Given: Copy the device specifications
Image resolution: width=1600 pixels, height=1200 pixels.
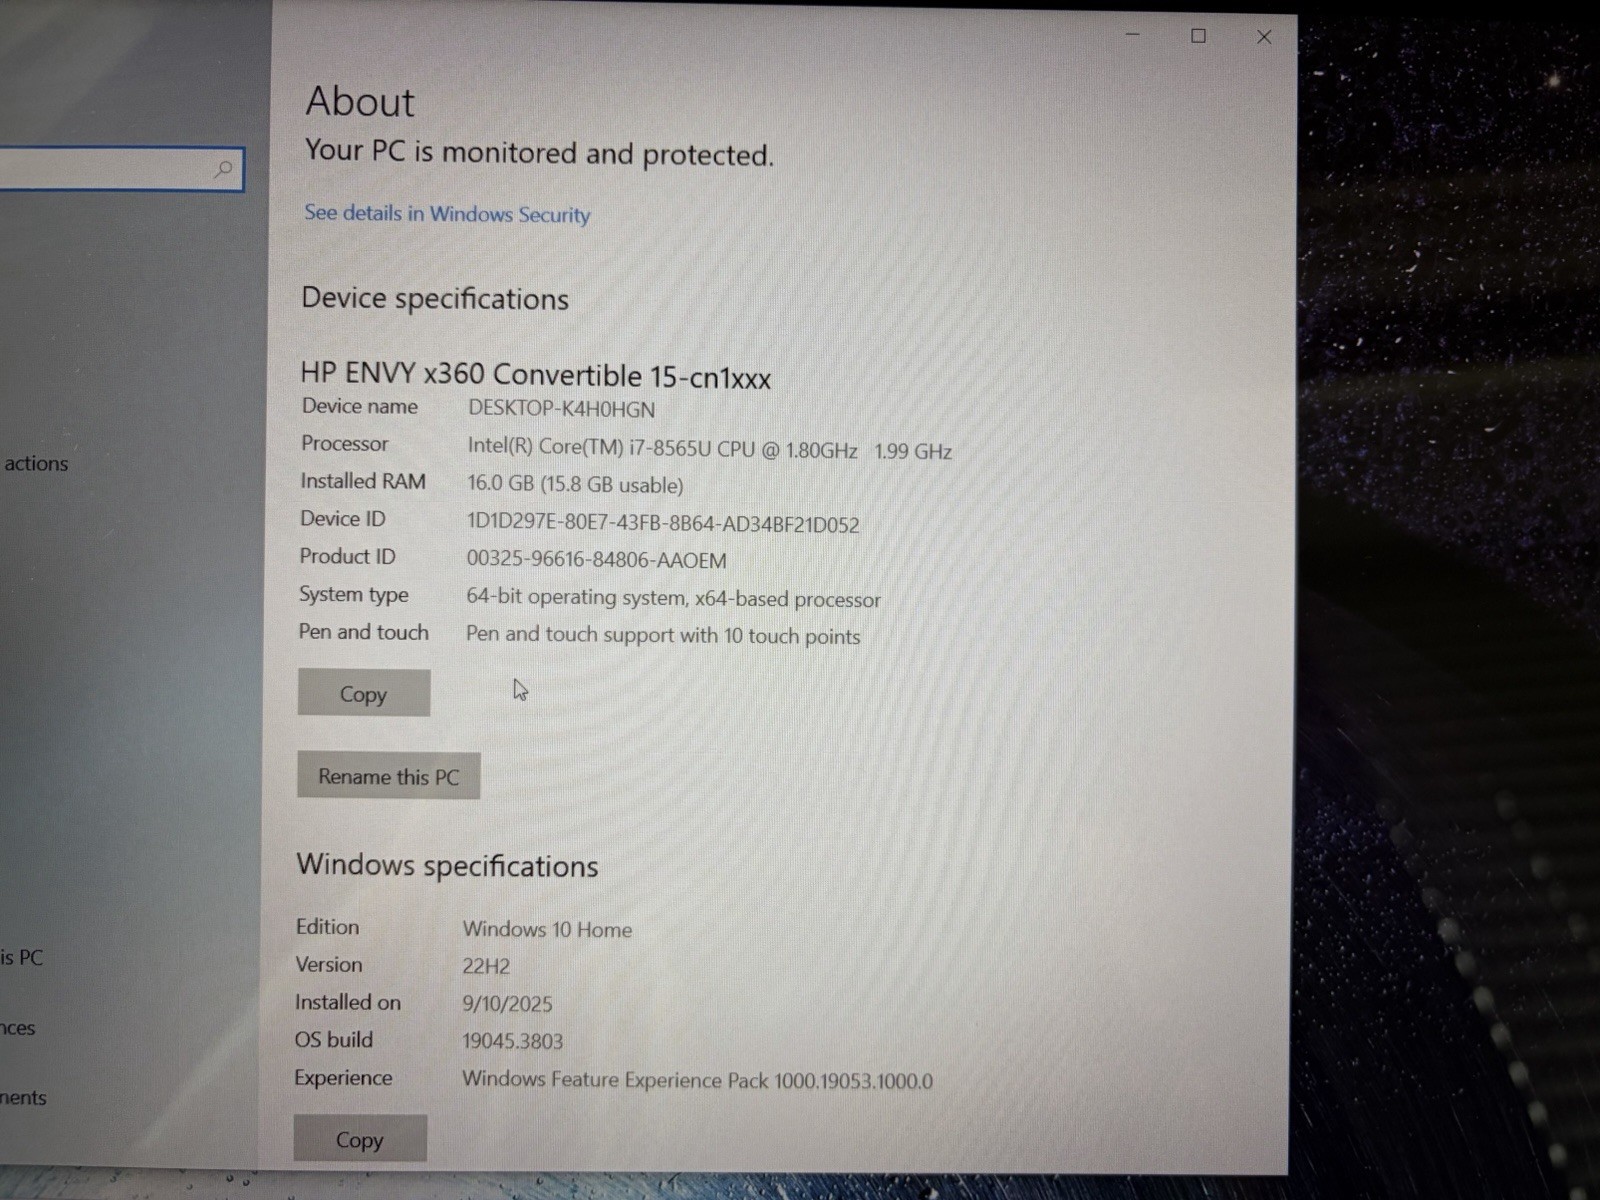Looking at the screenshot, I should (364, 693).
